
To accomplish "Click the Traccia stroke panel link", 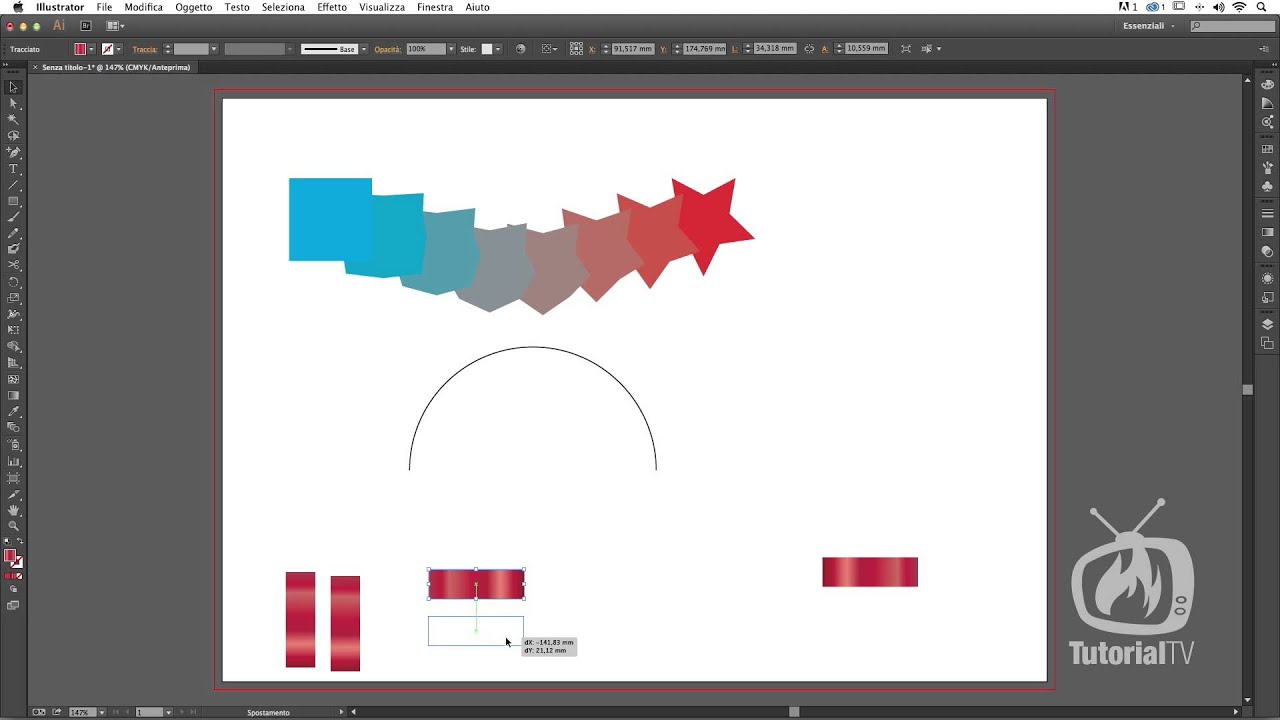I will point(145,48).
